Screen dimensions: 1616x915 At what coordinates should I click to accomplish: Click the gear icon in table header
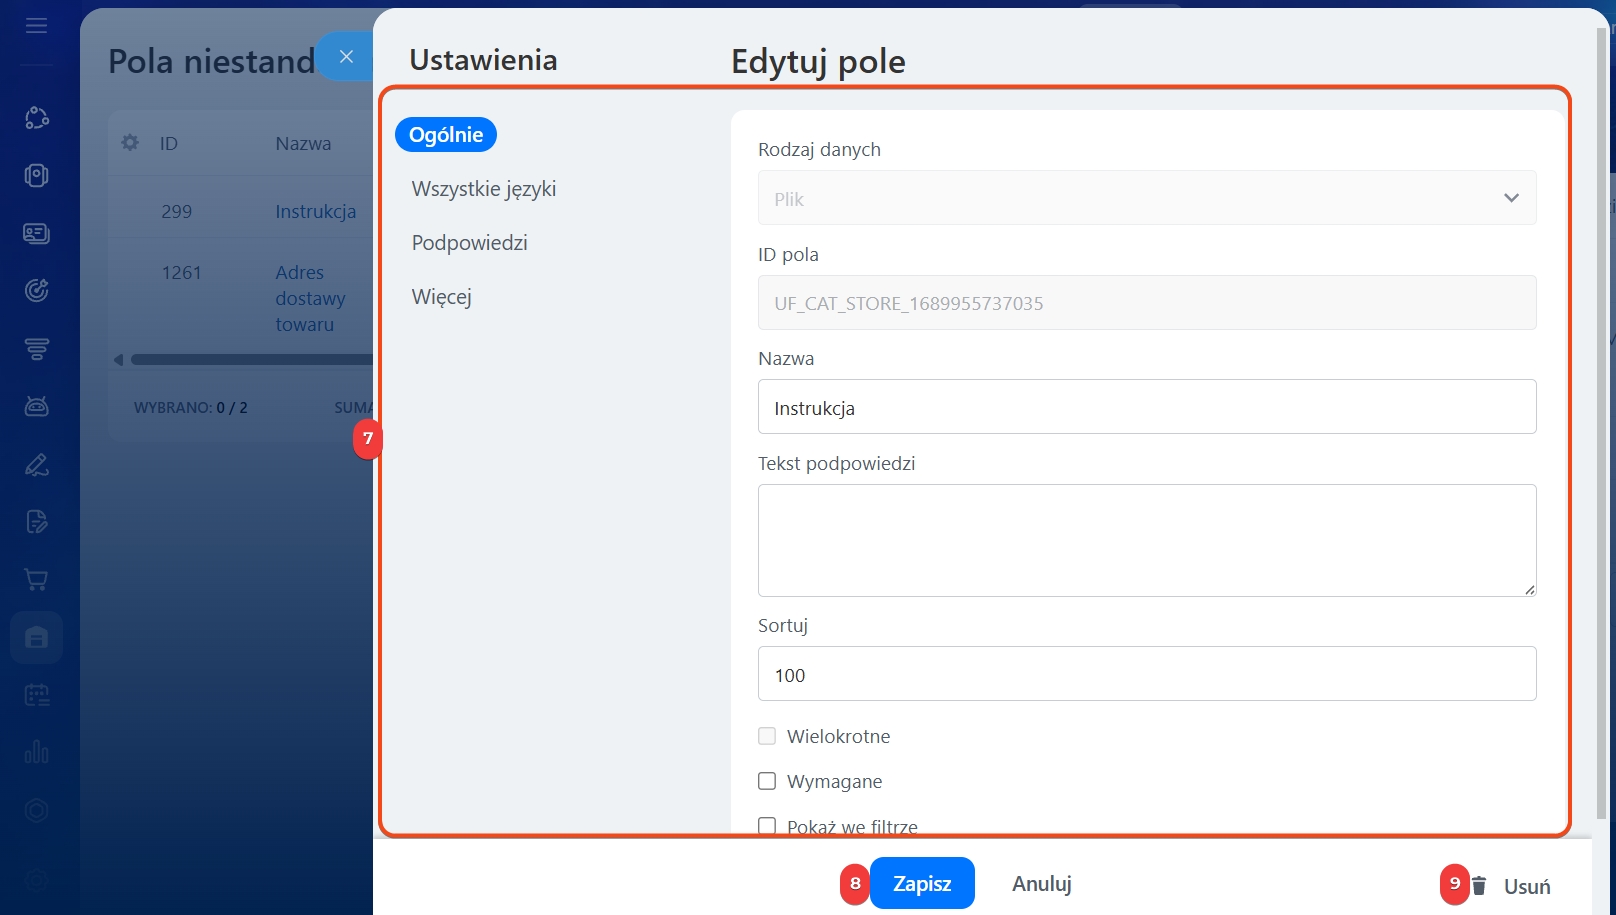tap(130, 143)
